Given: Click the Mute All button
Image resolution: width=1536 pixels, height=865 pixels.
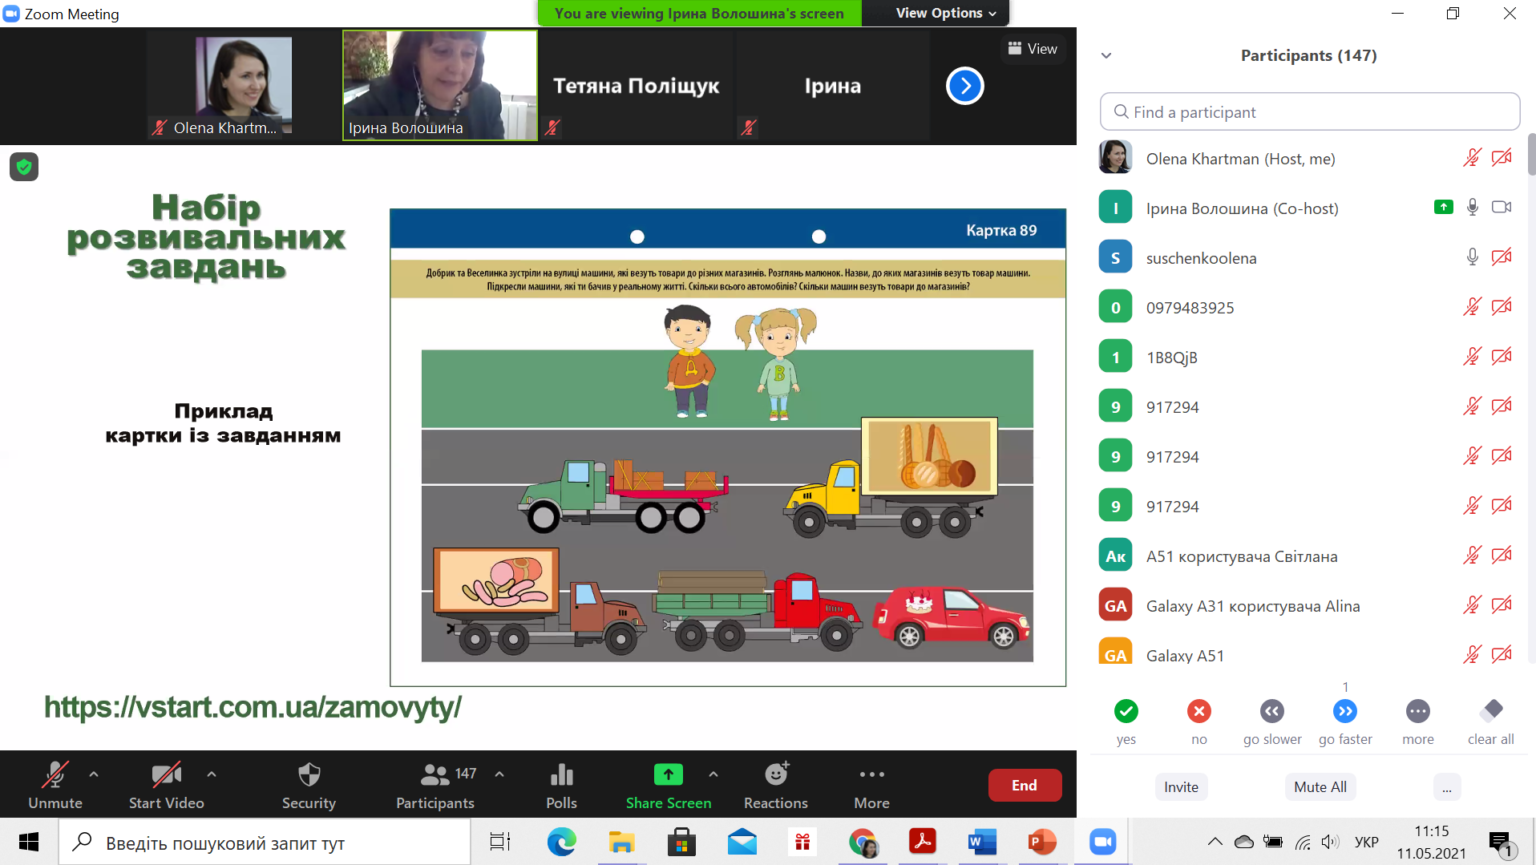Looking at the screenshot, I should coord(1320,787).
